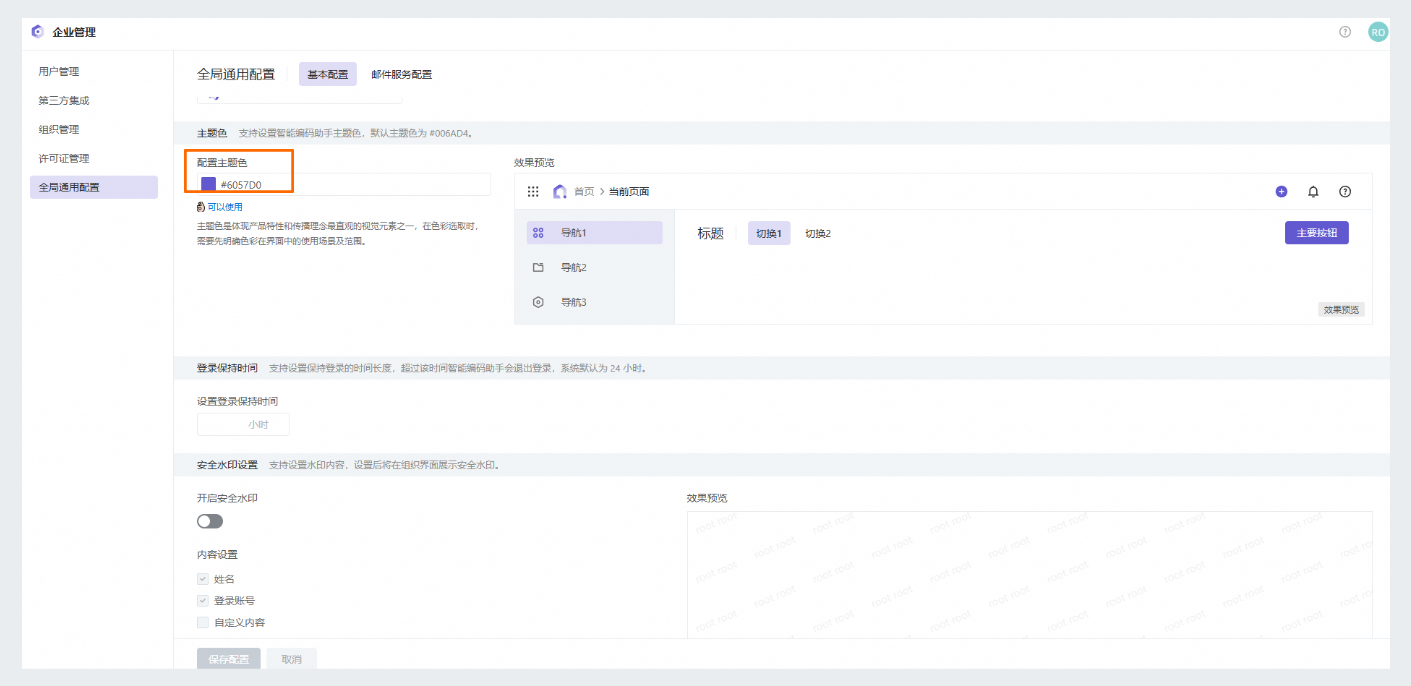
Task: Click the notification bell icon in the preview
Action: (x=1313, y=191)
